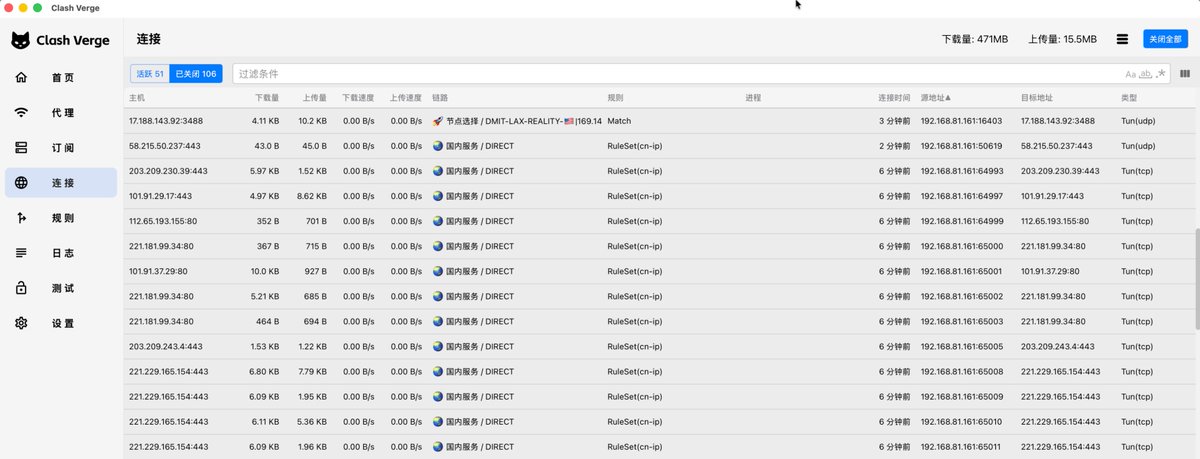
Task: Open 订阅 (Profiles) in the sidebar
Action: click(x=61, y=148)
